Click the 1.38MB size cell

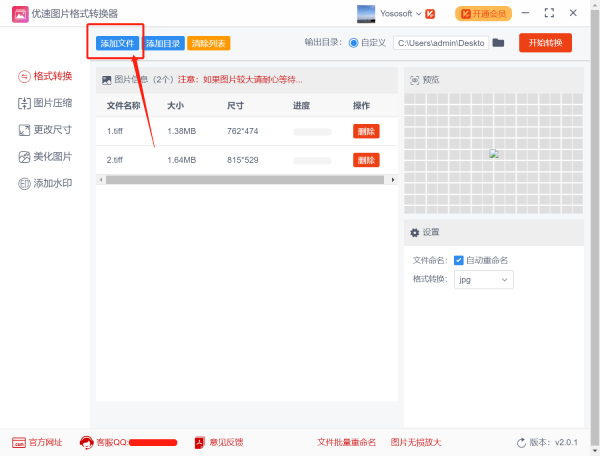point(181,131)
